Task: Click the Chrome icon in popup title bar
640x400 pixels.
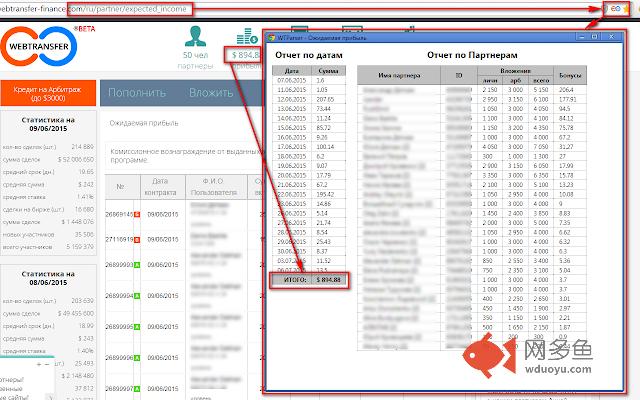Action: [271, 38]
